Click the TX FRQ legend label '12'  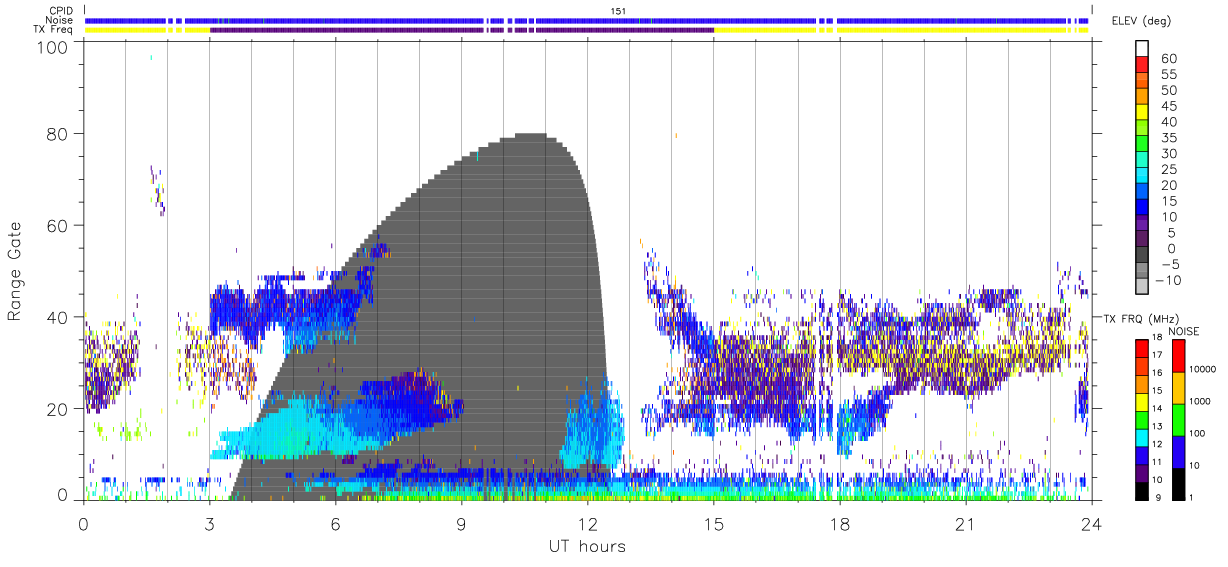click(x=1157, y=445)
